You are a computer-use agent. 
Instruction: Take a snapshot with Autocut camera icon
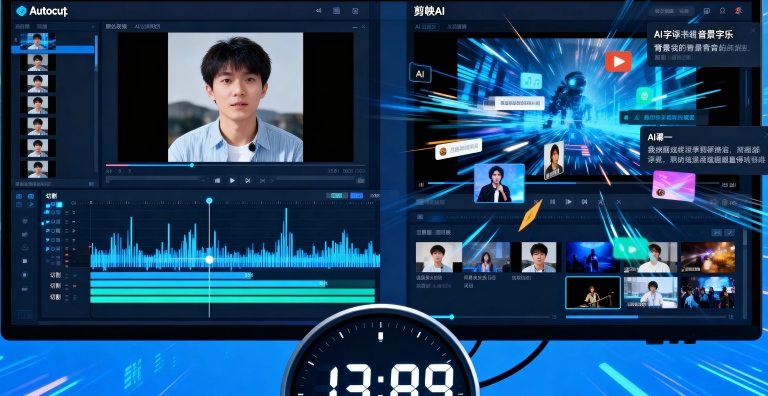click(360, 180)
